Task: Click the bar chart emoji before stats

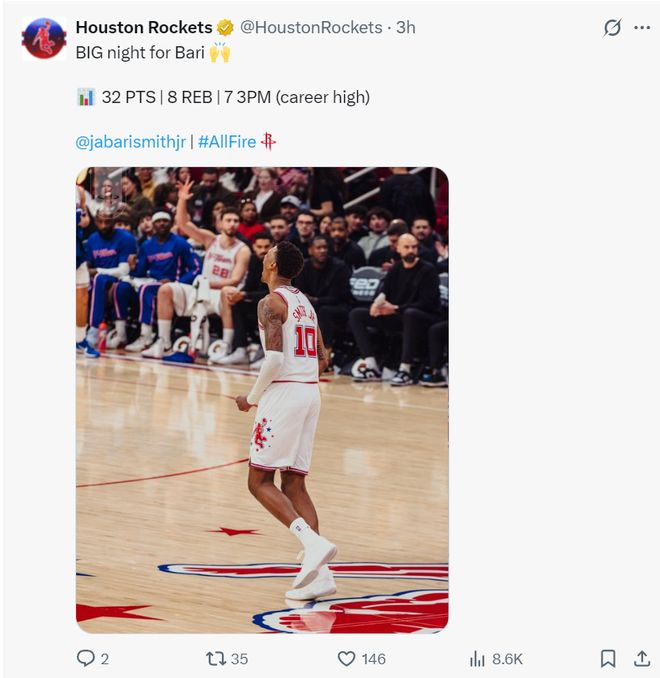Action: click(x=86, y=97)
